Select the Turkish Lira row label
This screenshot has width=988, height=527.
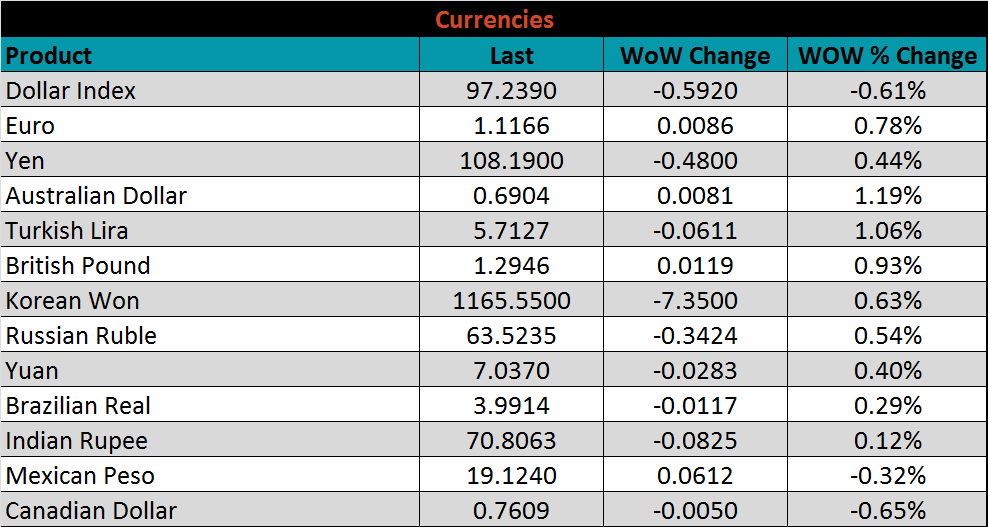click(x=67, y=231)
